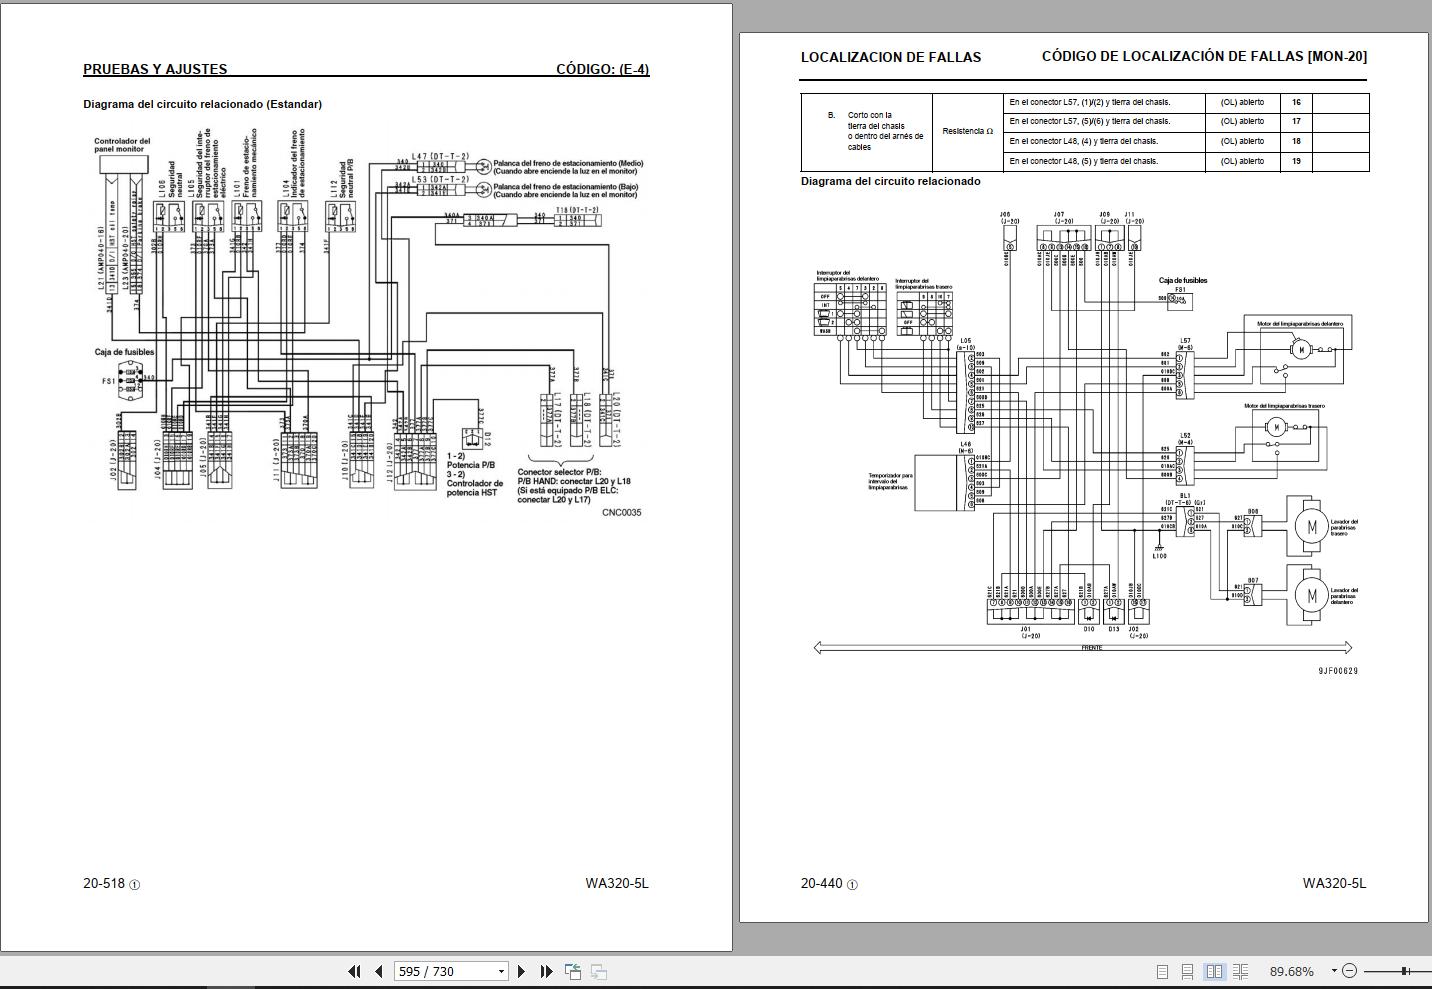Click the 'Caja de fusibles' label on left page
Screen dimensions: 1432x989
pos(125,352)
